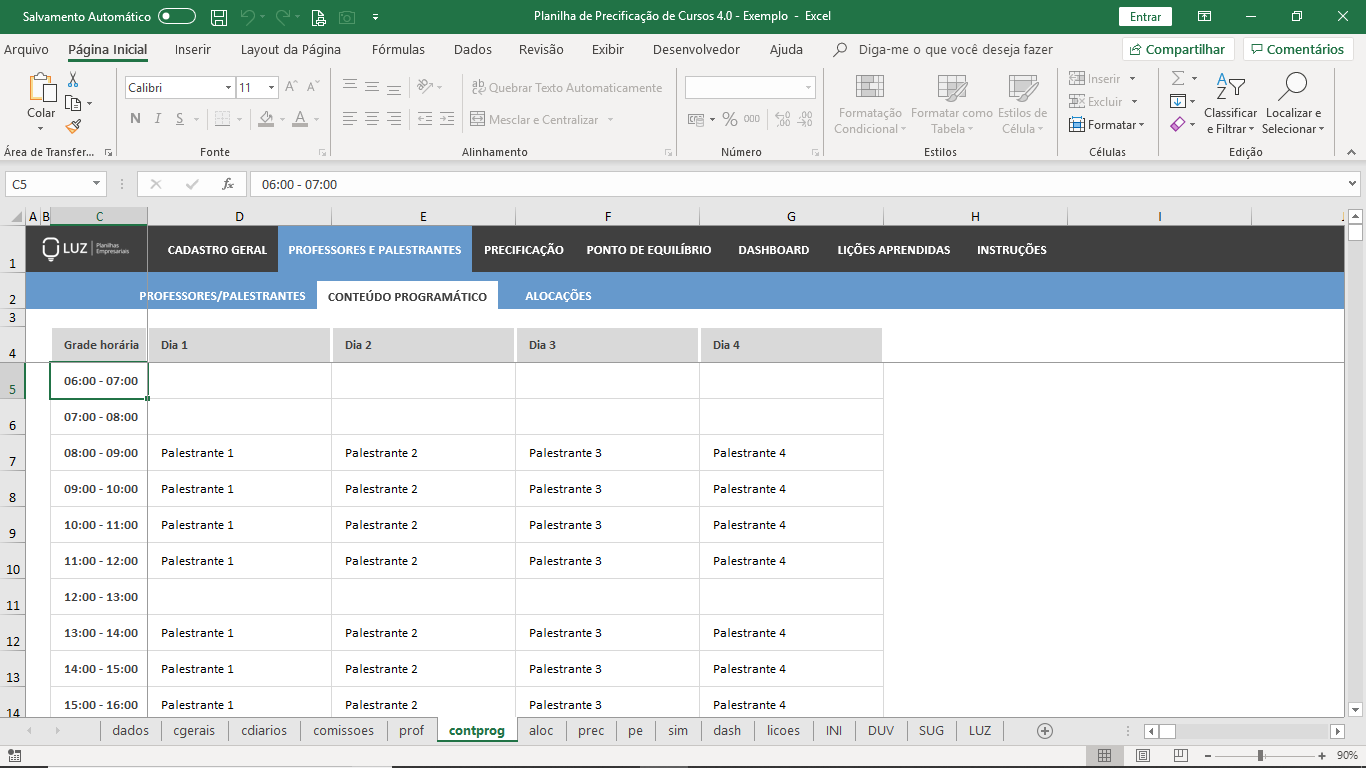
Task: Open the Name Box dropdown arrow
Action: click(97, 184)
